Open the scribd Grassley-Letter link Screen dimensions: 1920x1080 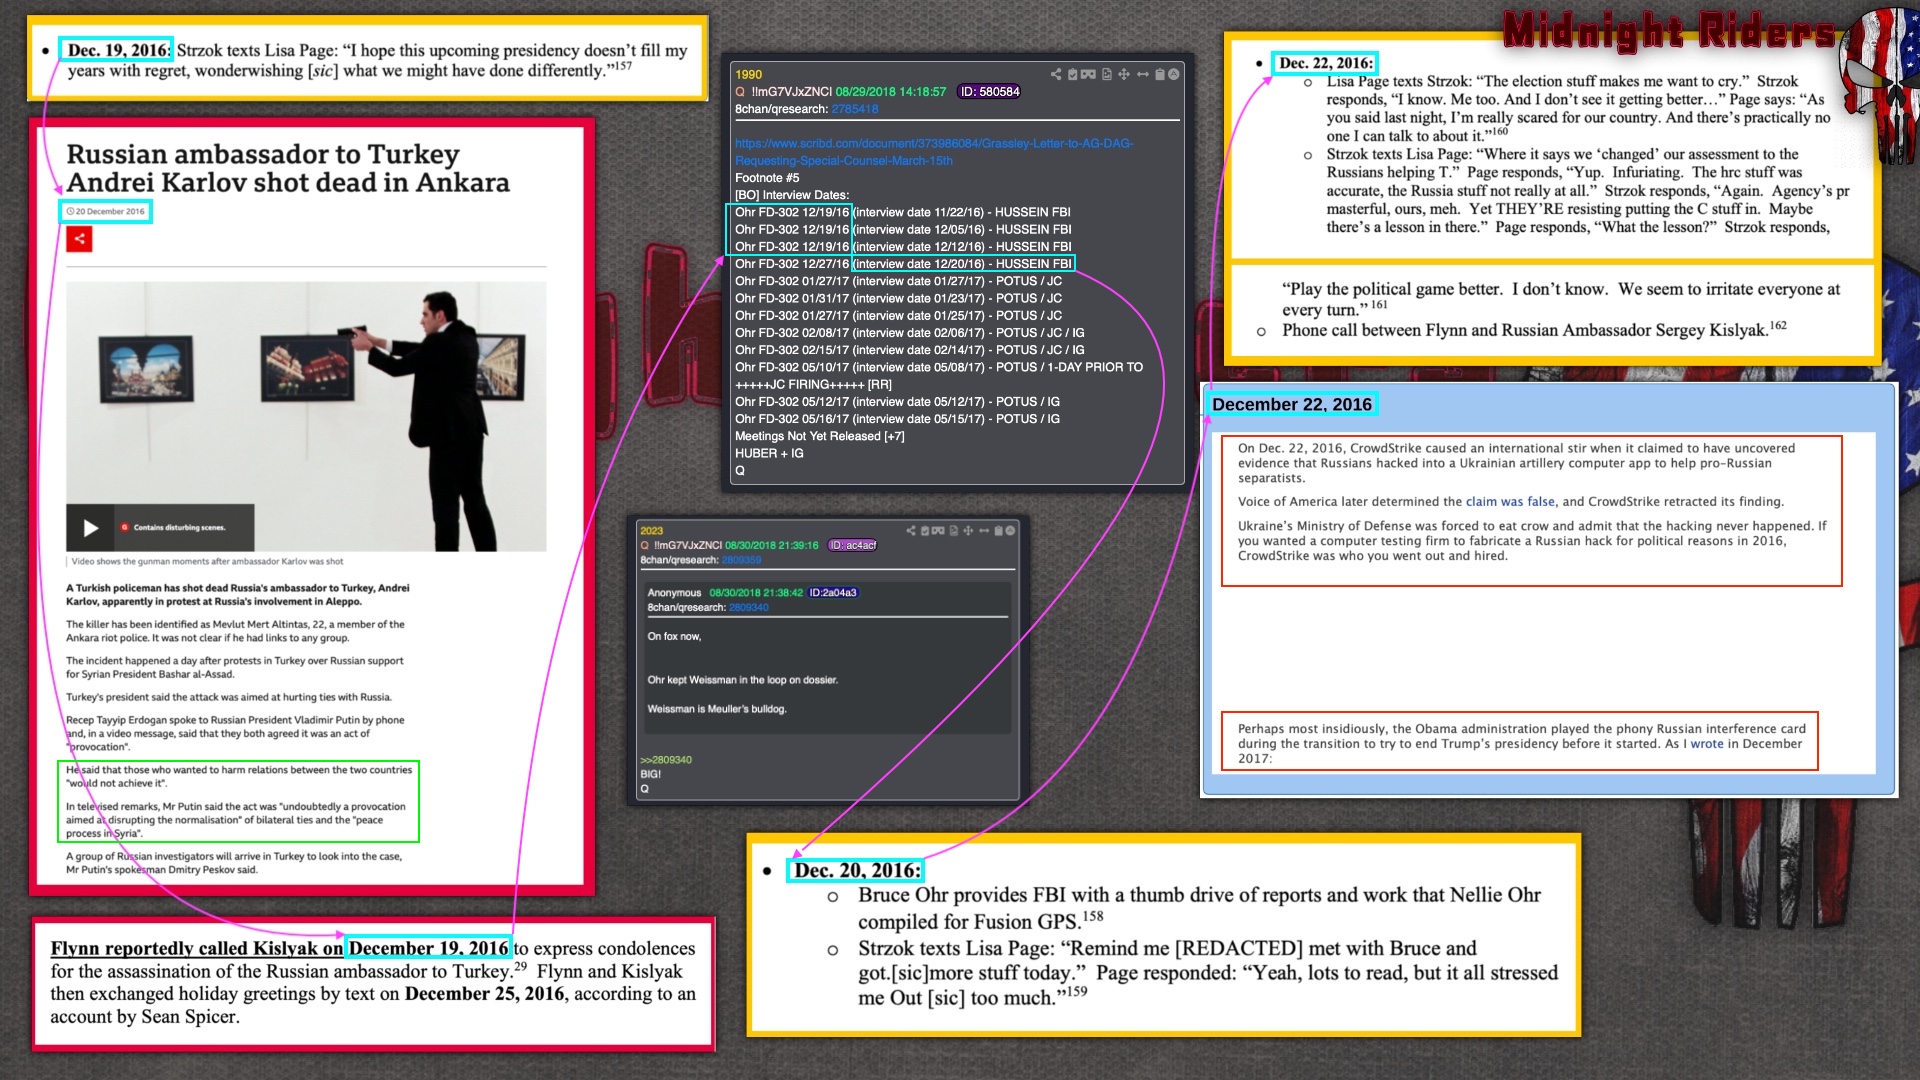tap(934, 152)
